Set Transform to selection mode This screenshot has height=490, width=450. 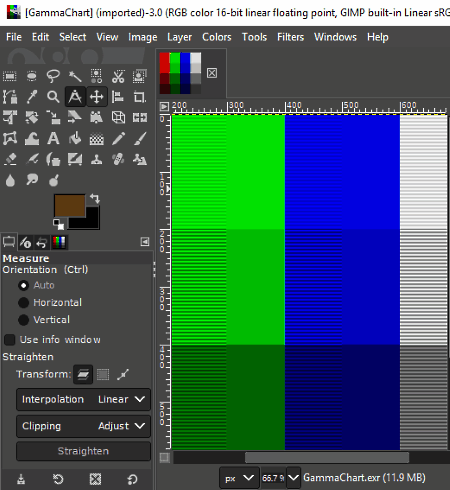coord(103,375)
